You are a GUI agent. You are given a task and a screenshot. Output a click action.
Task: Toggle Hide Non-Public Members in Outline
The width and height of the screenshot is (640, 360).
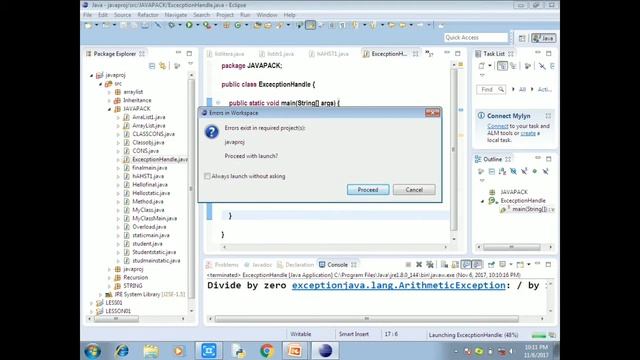(535, 171)
